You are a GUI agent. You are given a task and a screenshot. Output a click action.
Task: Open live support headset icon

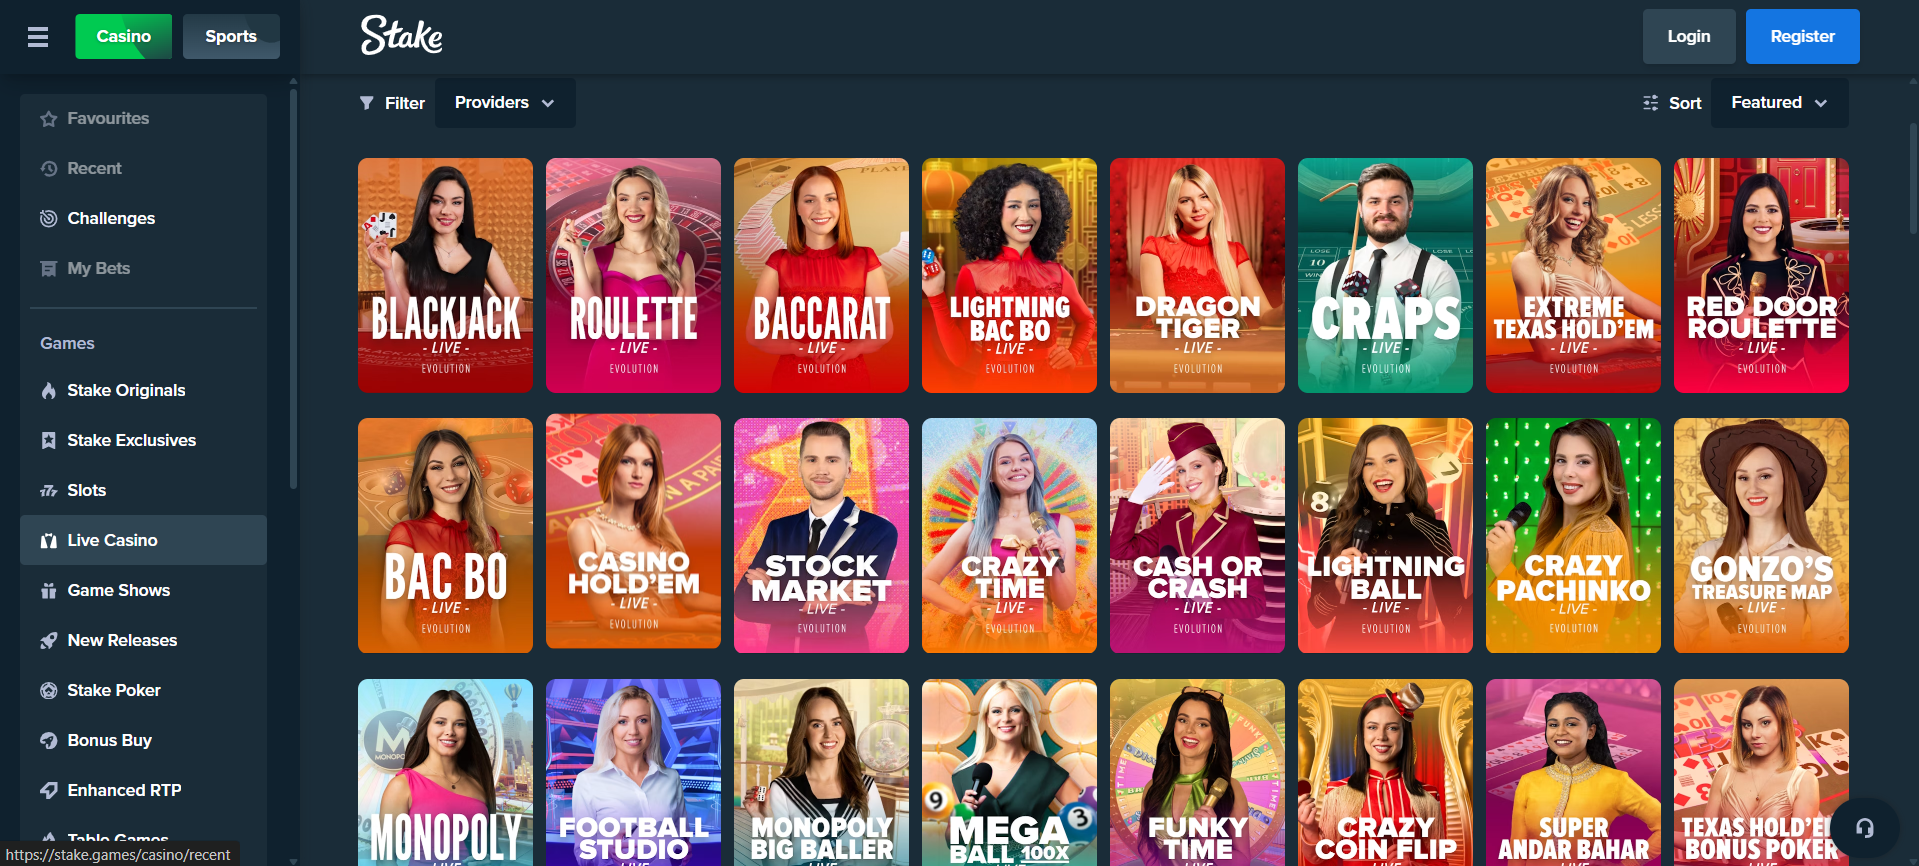pyautogui.click(x=1865, y=827)
